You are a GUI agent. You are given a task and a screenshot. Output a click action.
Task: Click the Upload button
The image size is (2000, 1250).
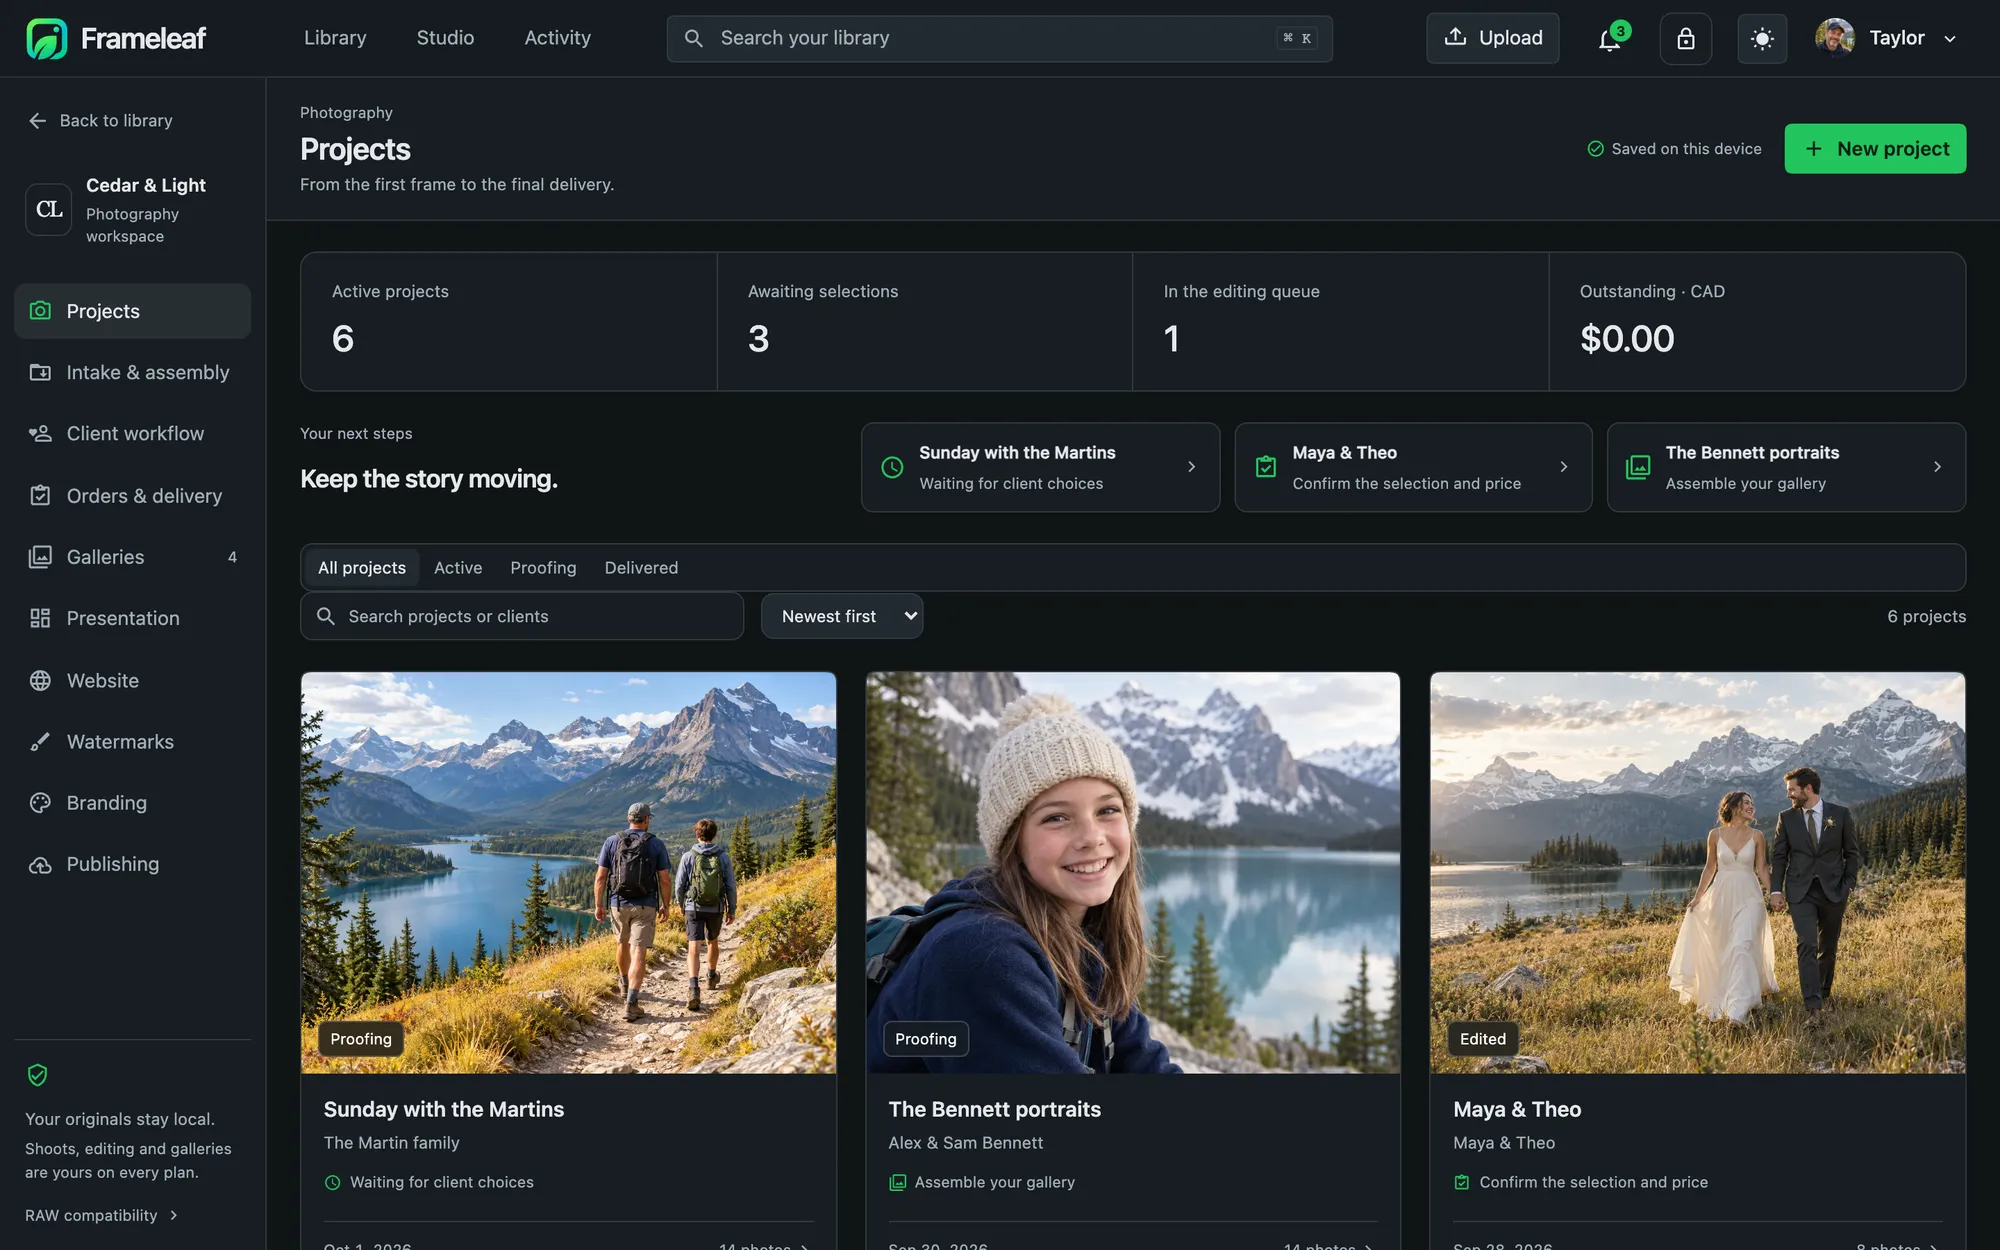[x=1493, y=38]
